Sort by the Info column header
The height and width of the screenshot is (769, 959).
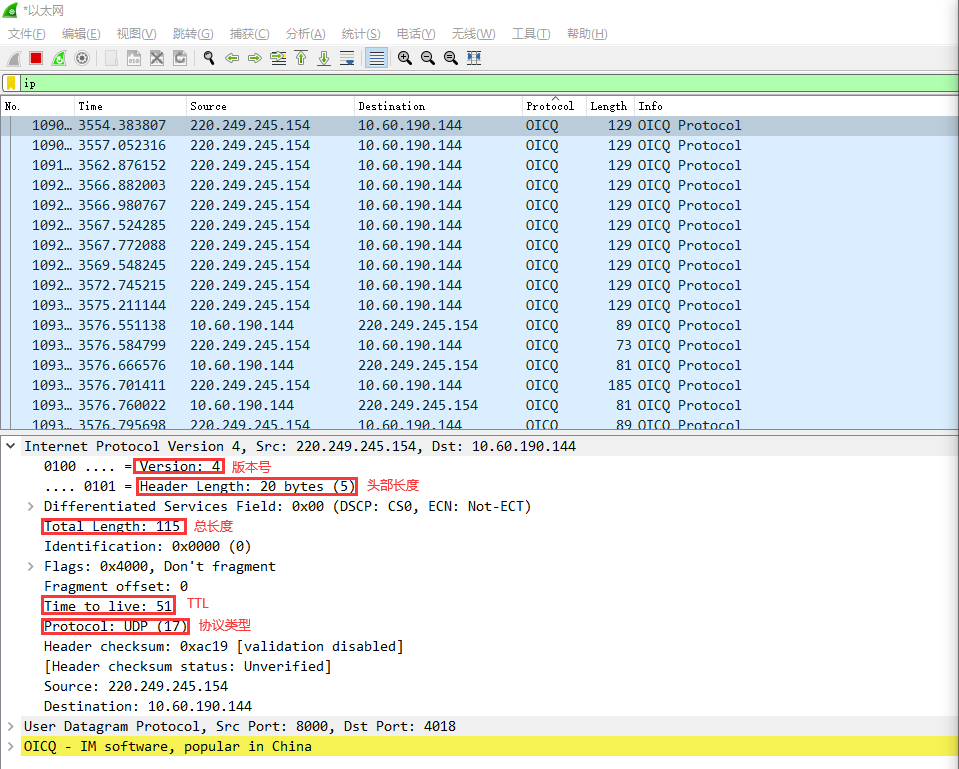tap(796, 106)
